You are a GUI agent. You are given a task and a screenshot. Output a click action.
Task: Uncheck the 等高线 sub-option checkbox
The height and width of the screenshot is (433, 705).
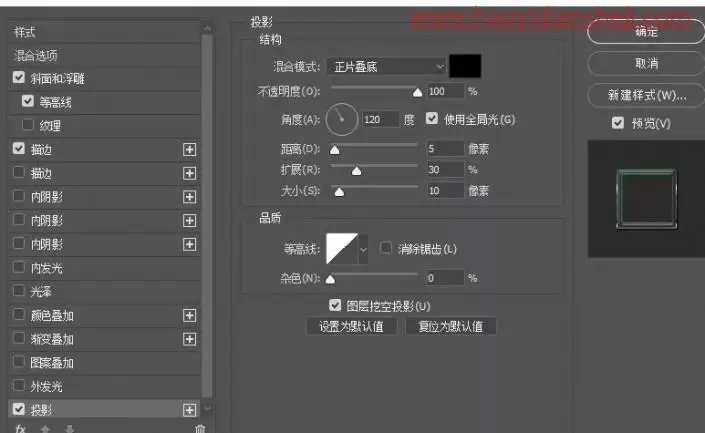pyautogui.click(x=28, y=101)
